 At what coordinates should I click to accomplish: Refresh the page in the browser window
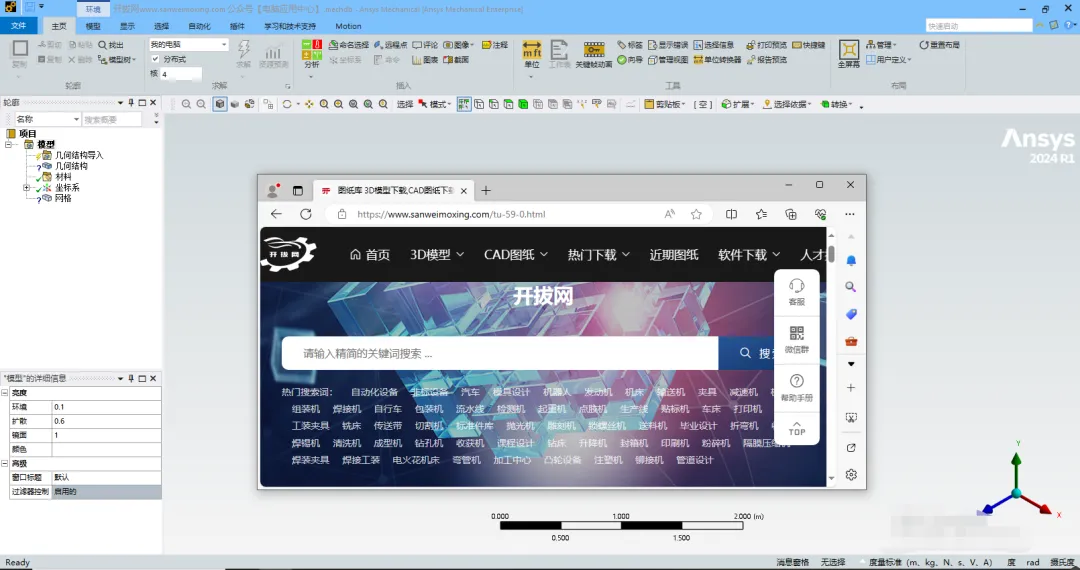click(306, 214)
